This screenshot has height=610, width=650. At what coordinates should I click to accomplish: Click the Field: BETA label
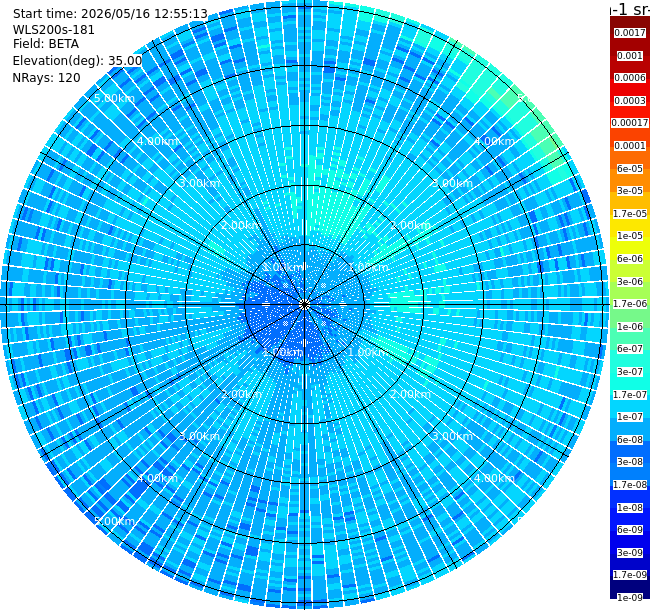click(46, 44)
